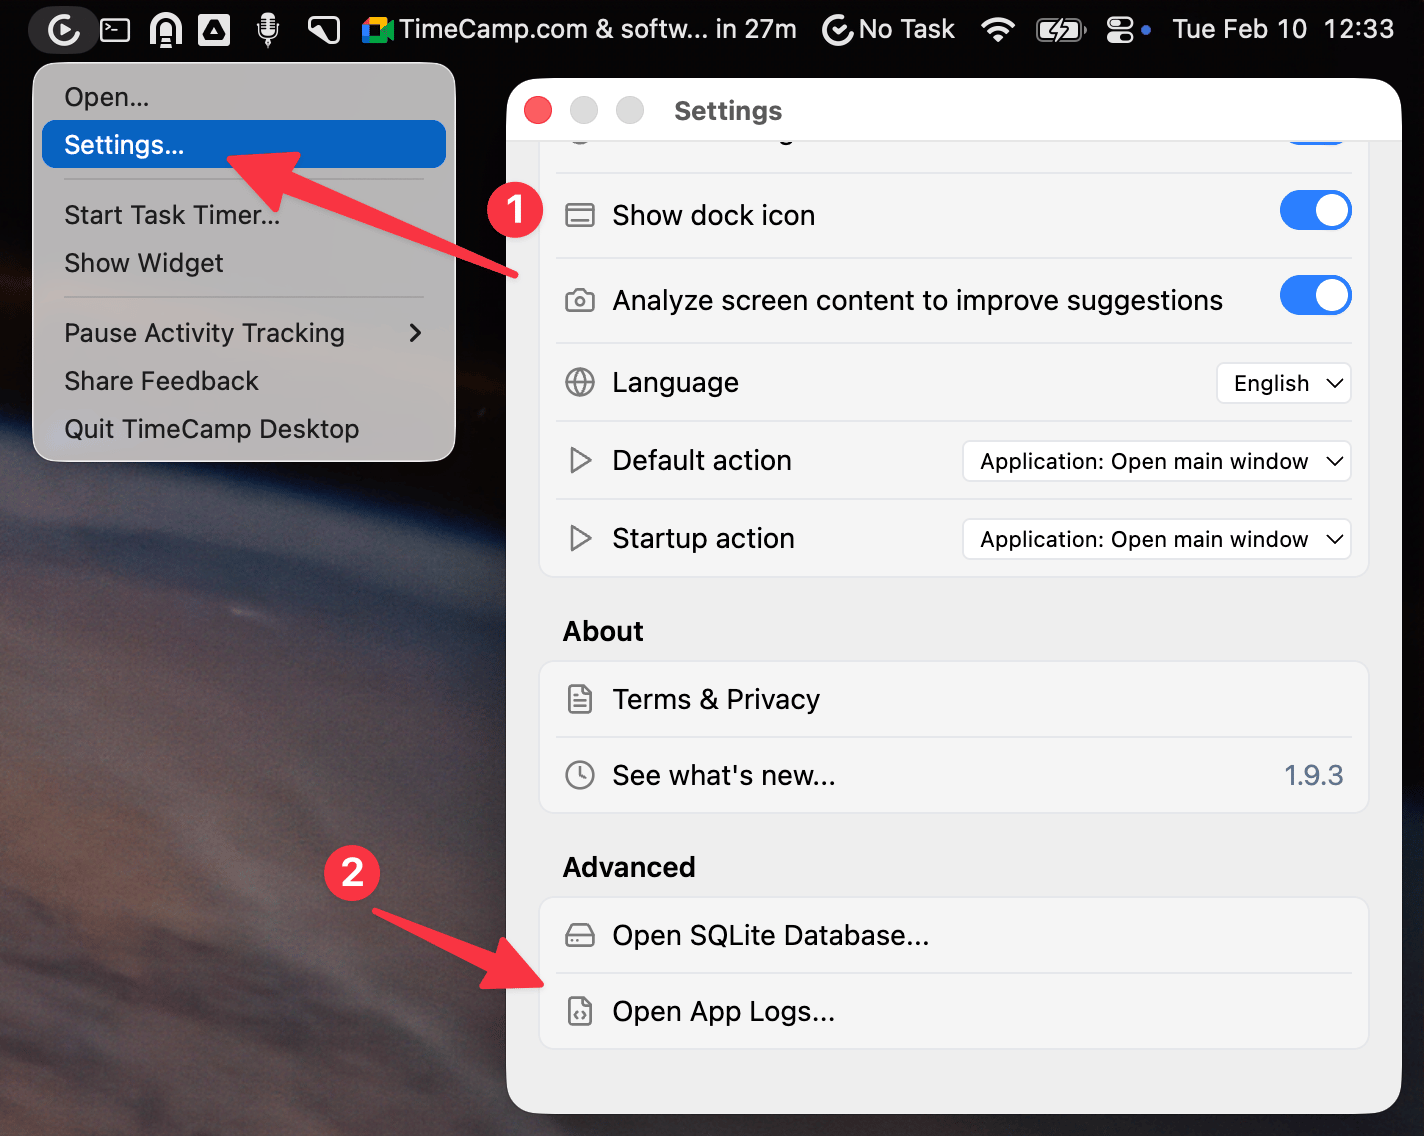The height and width of the screenshot is (1136, 1424).
Task: Click the microphone icon in the menu bar
Action: [x=267, y=29]
